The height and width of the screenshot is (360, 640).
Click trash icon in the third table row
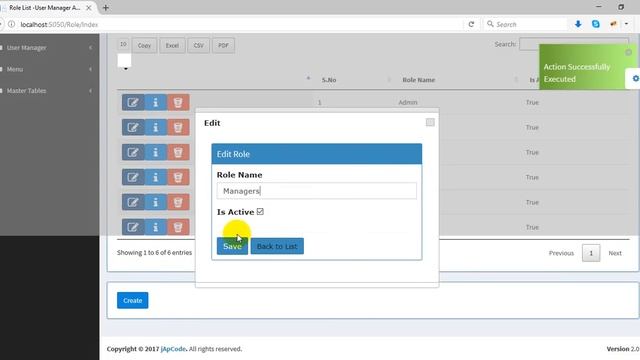click(178, 152)
